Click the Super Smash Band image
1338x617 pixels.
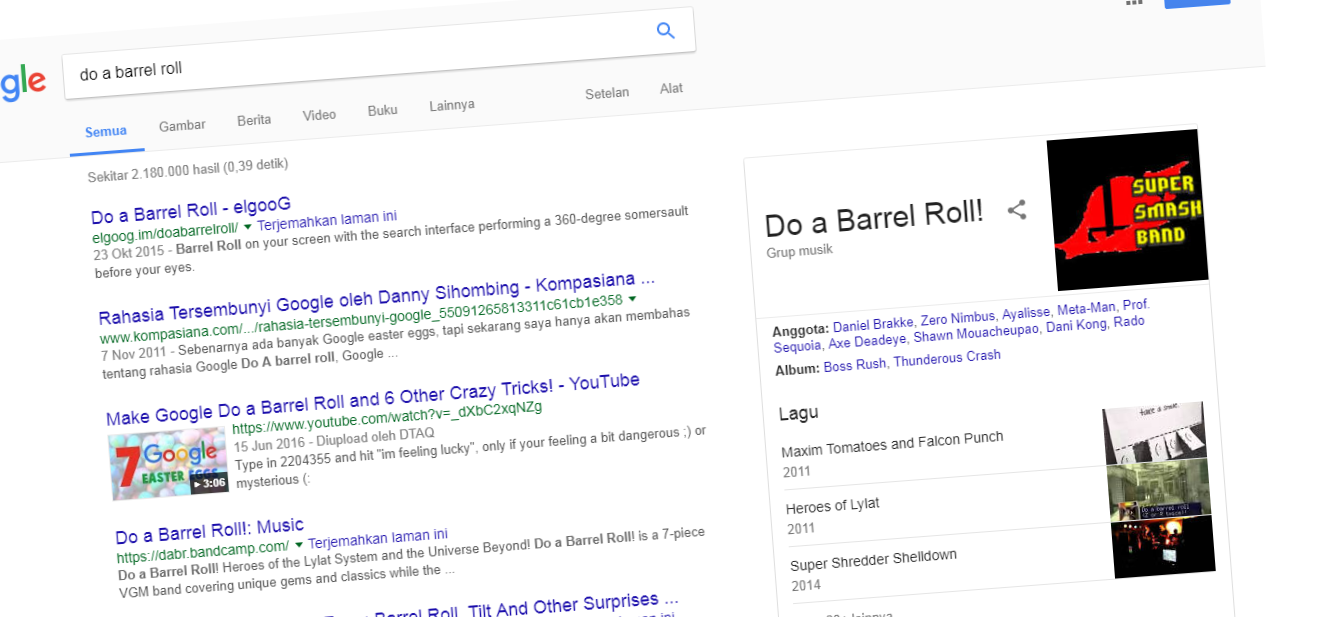(1129, 212)
